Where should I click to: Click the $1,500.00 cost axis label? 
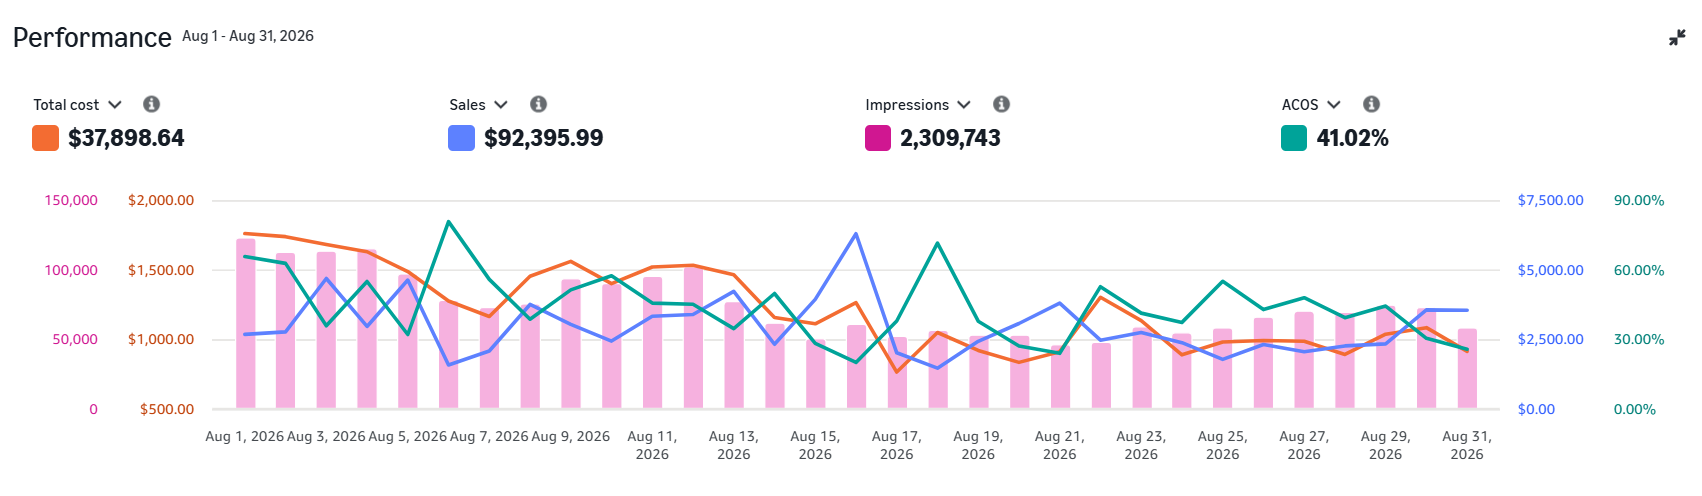[x=161, y=271]
